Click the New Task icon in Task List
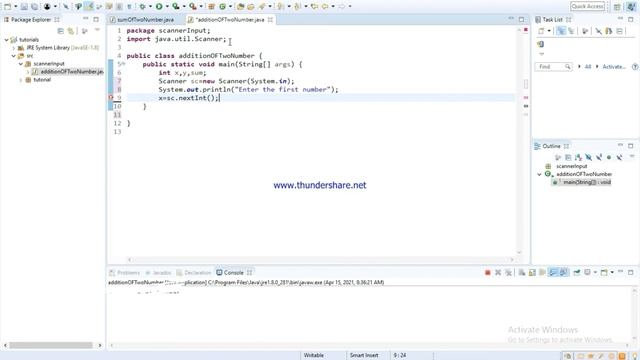The image size is (640, 360). pos(541,31)
